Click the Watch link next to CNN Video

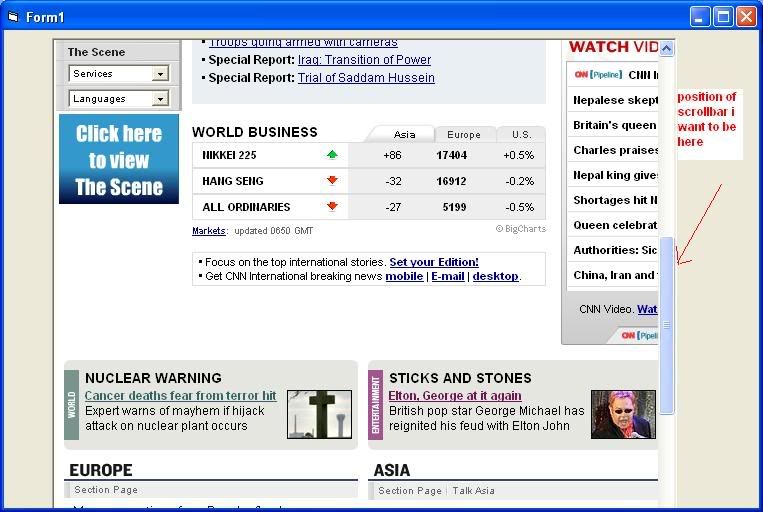coord(647,309)
